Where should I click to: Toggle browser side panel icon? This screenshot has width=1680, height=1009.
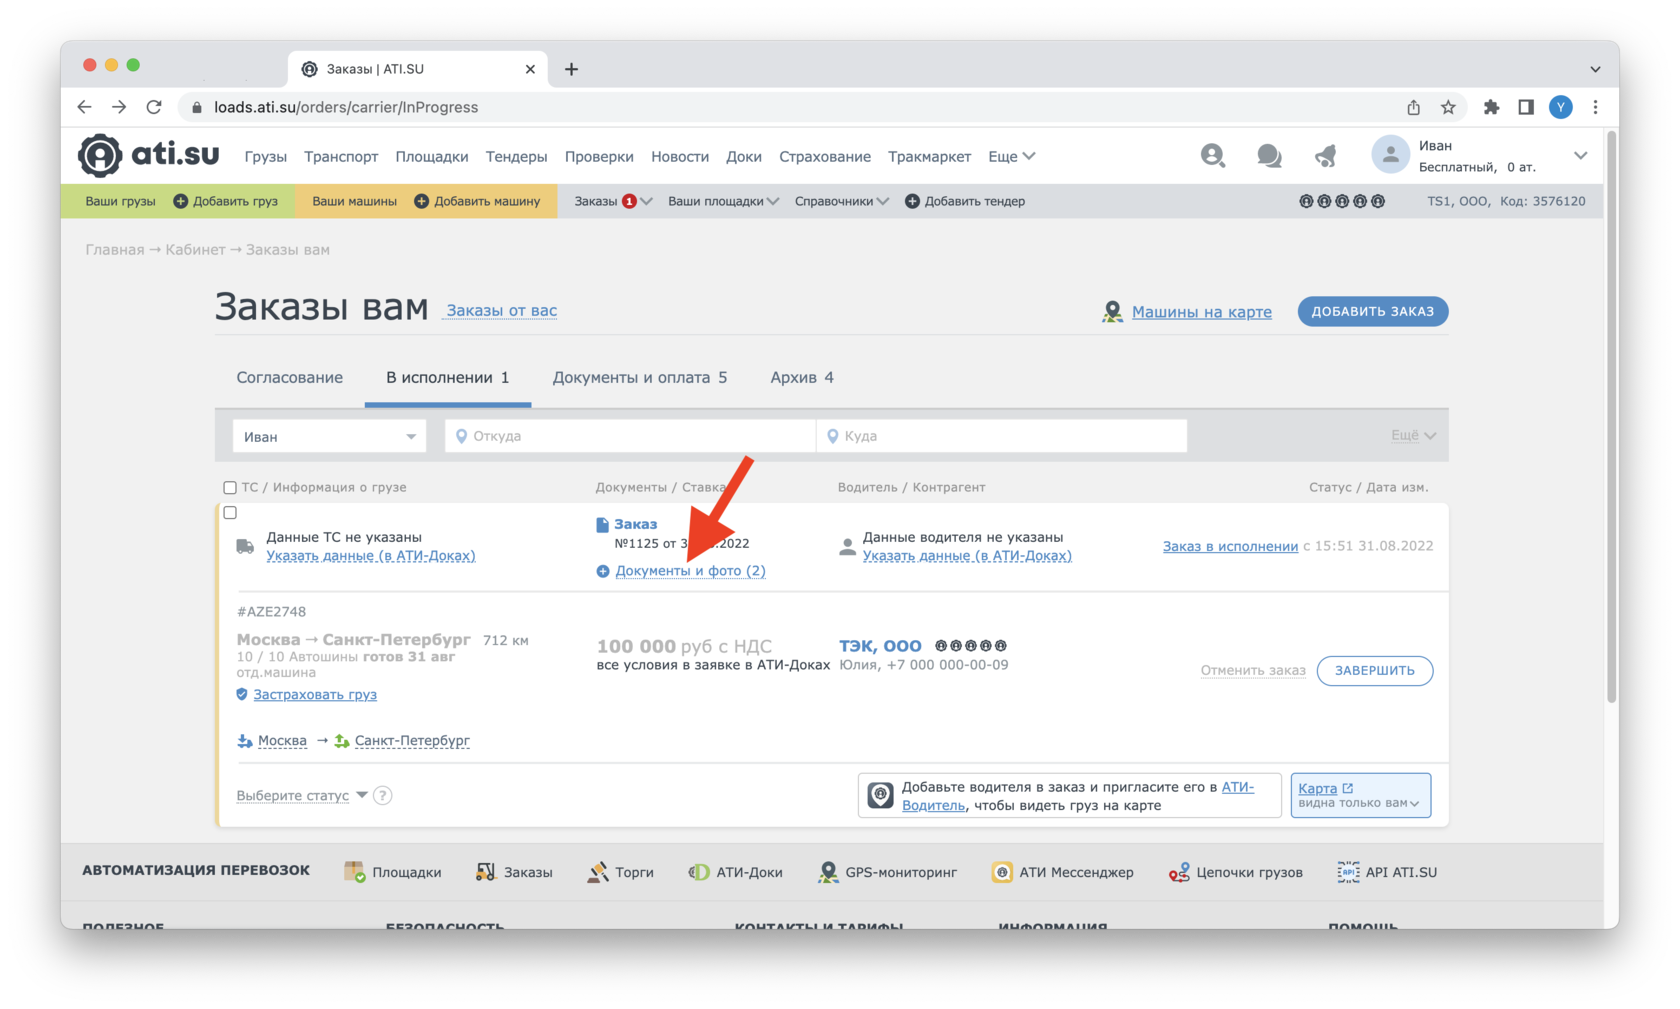[1526, 107]
